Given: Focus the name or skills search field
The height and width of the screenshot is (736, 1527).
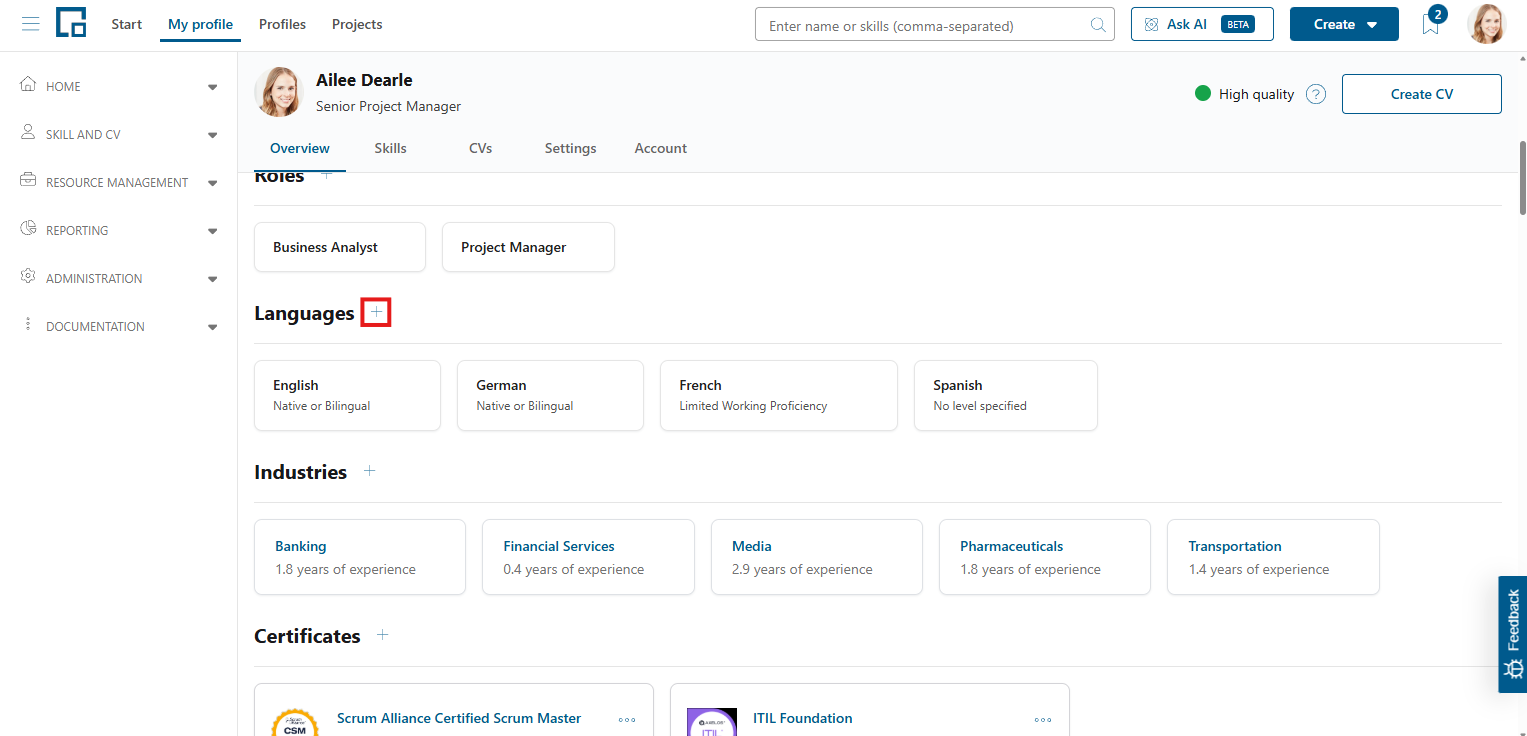Looking at the screenshot, I should click(x=935, y=25).
